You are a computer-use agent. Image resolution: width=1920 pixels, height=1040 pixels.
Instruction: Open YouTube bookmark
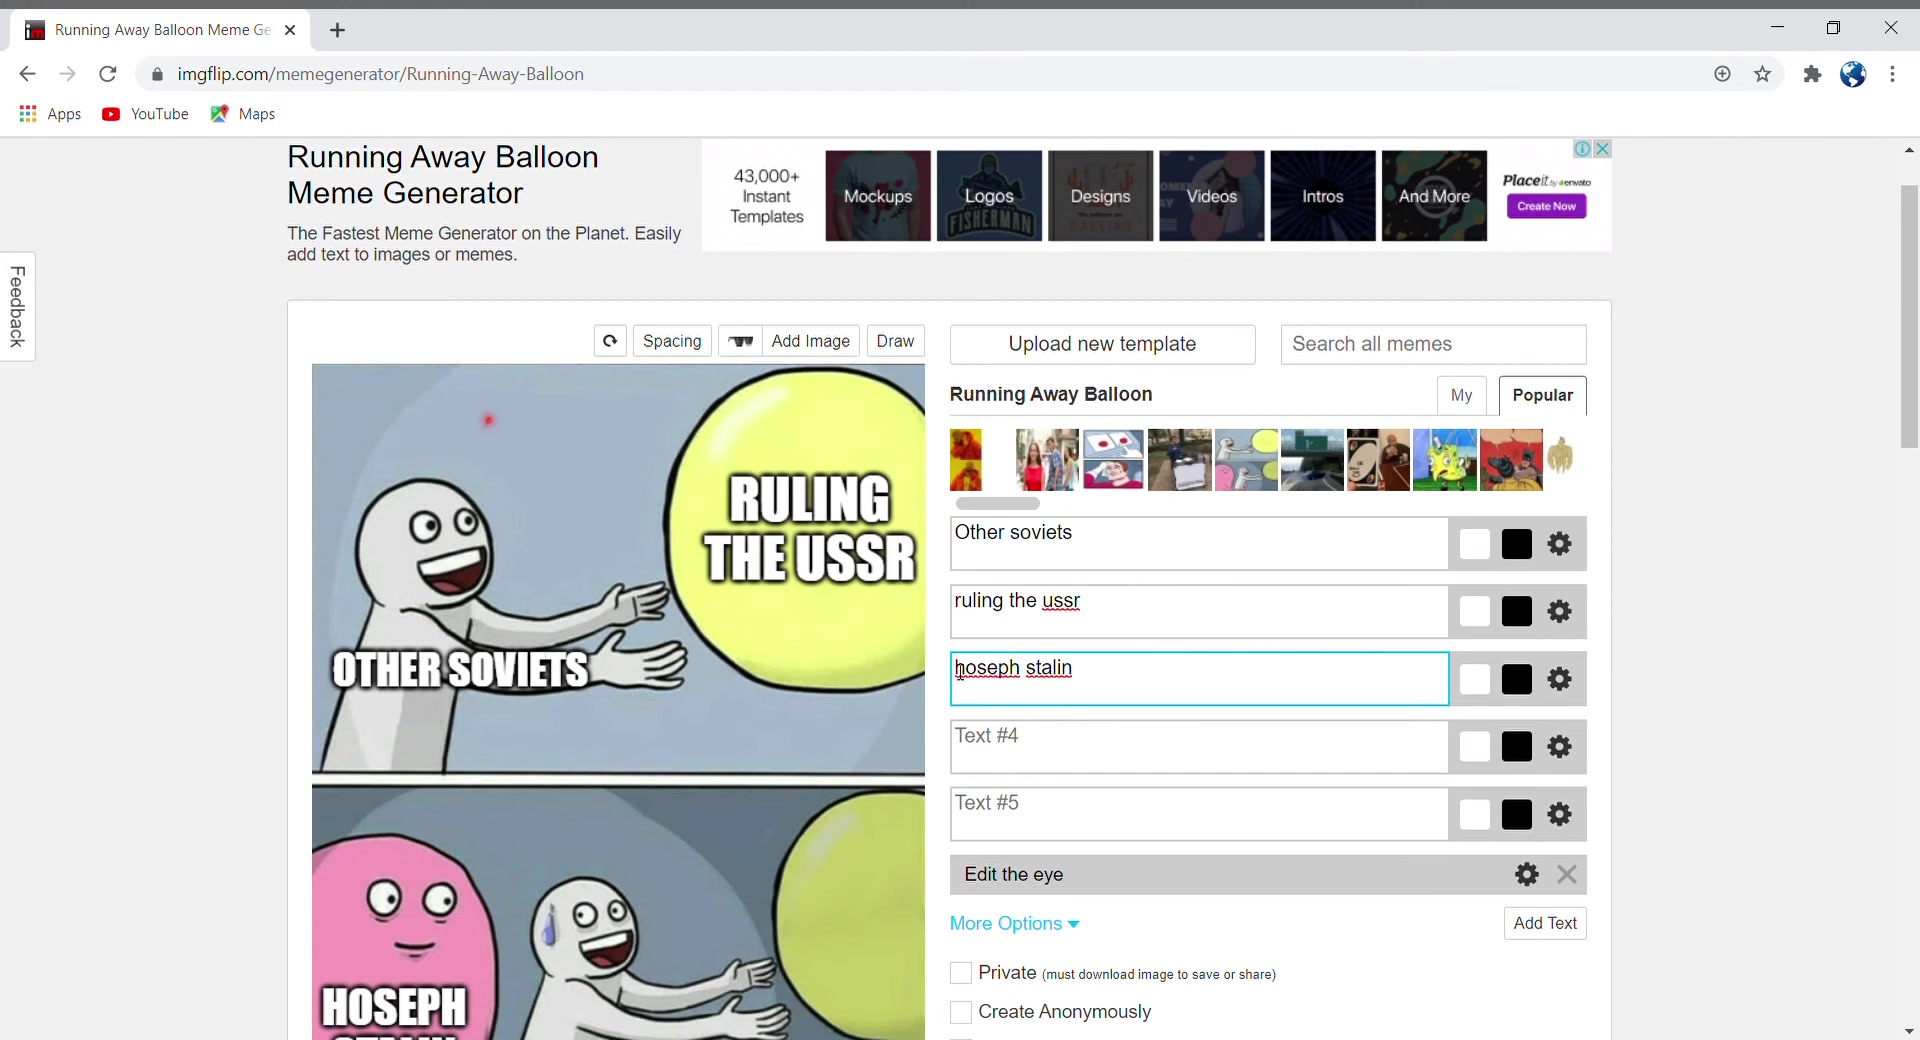tap(145, 114)
